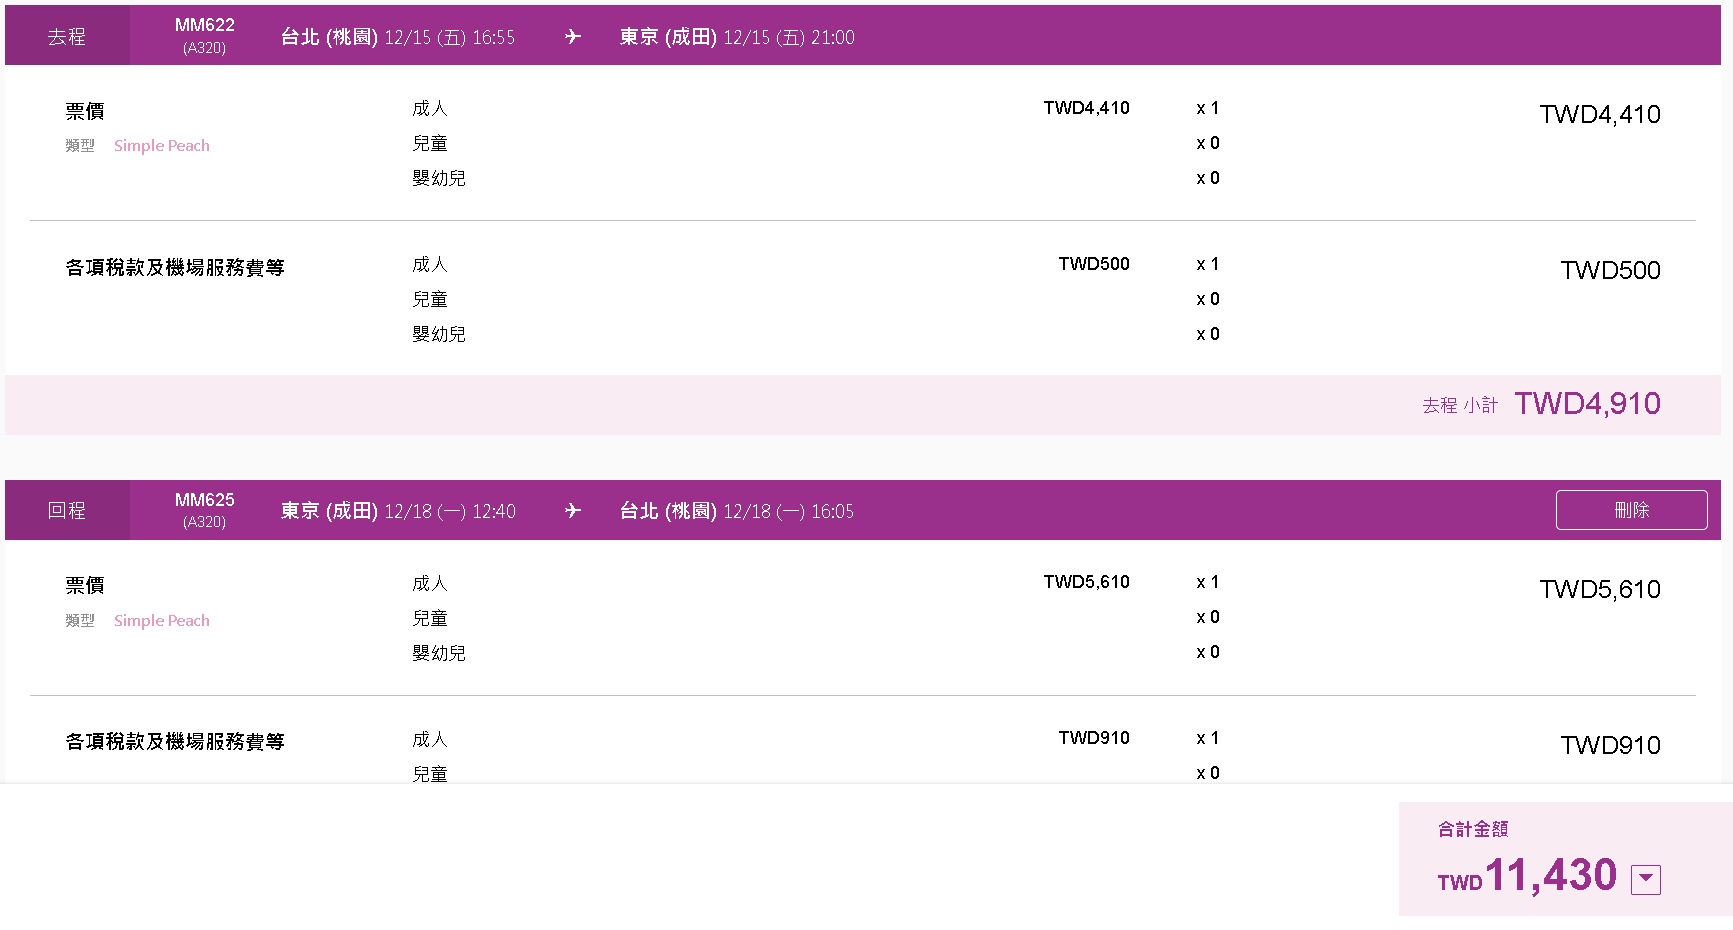Open Simple Peach fare type for outbound flight

coord(162,146)
